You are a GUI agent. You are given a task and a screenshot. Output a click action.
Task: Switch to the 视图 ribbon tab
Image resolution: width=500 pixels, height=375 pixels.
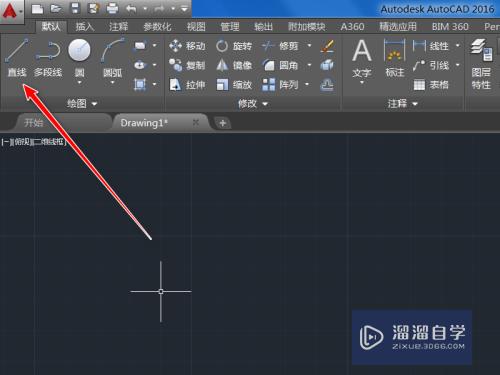tap(196, 27)
